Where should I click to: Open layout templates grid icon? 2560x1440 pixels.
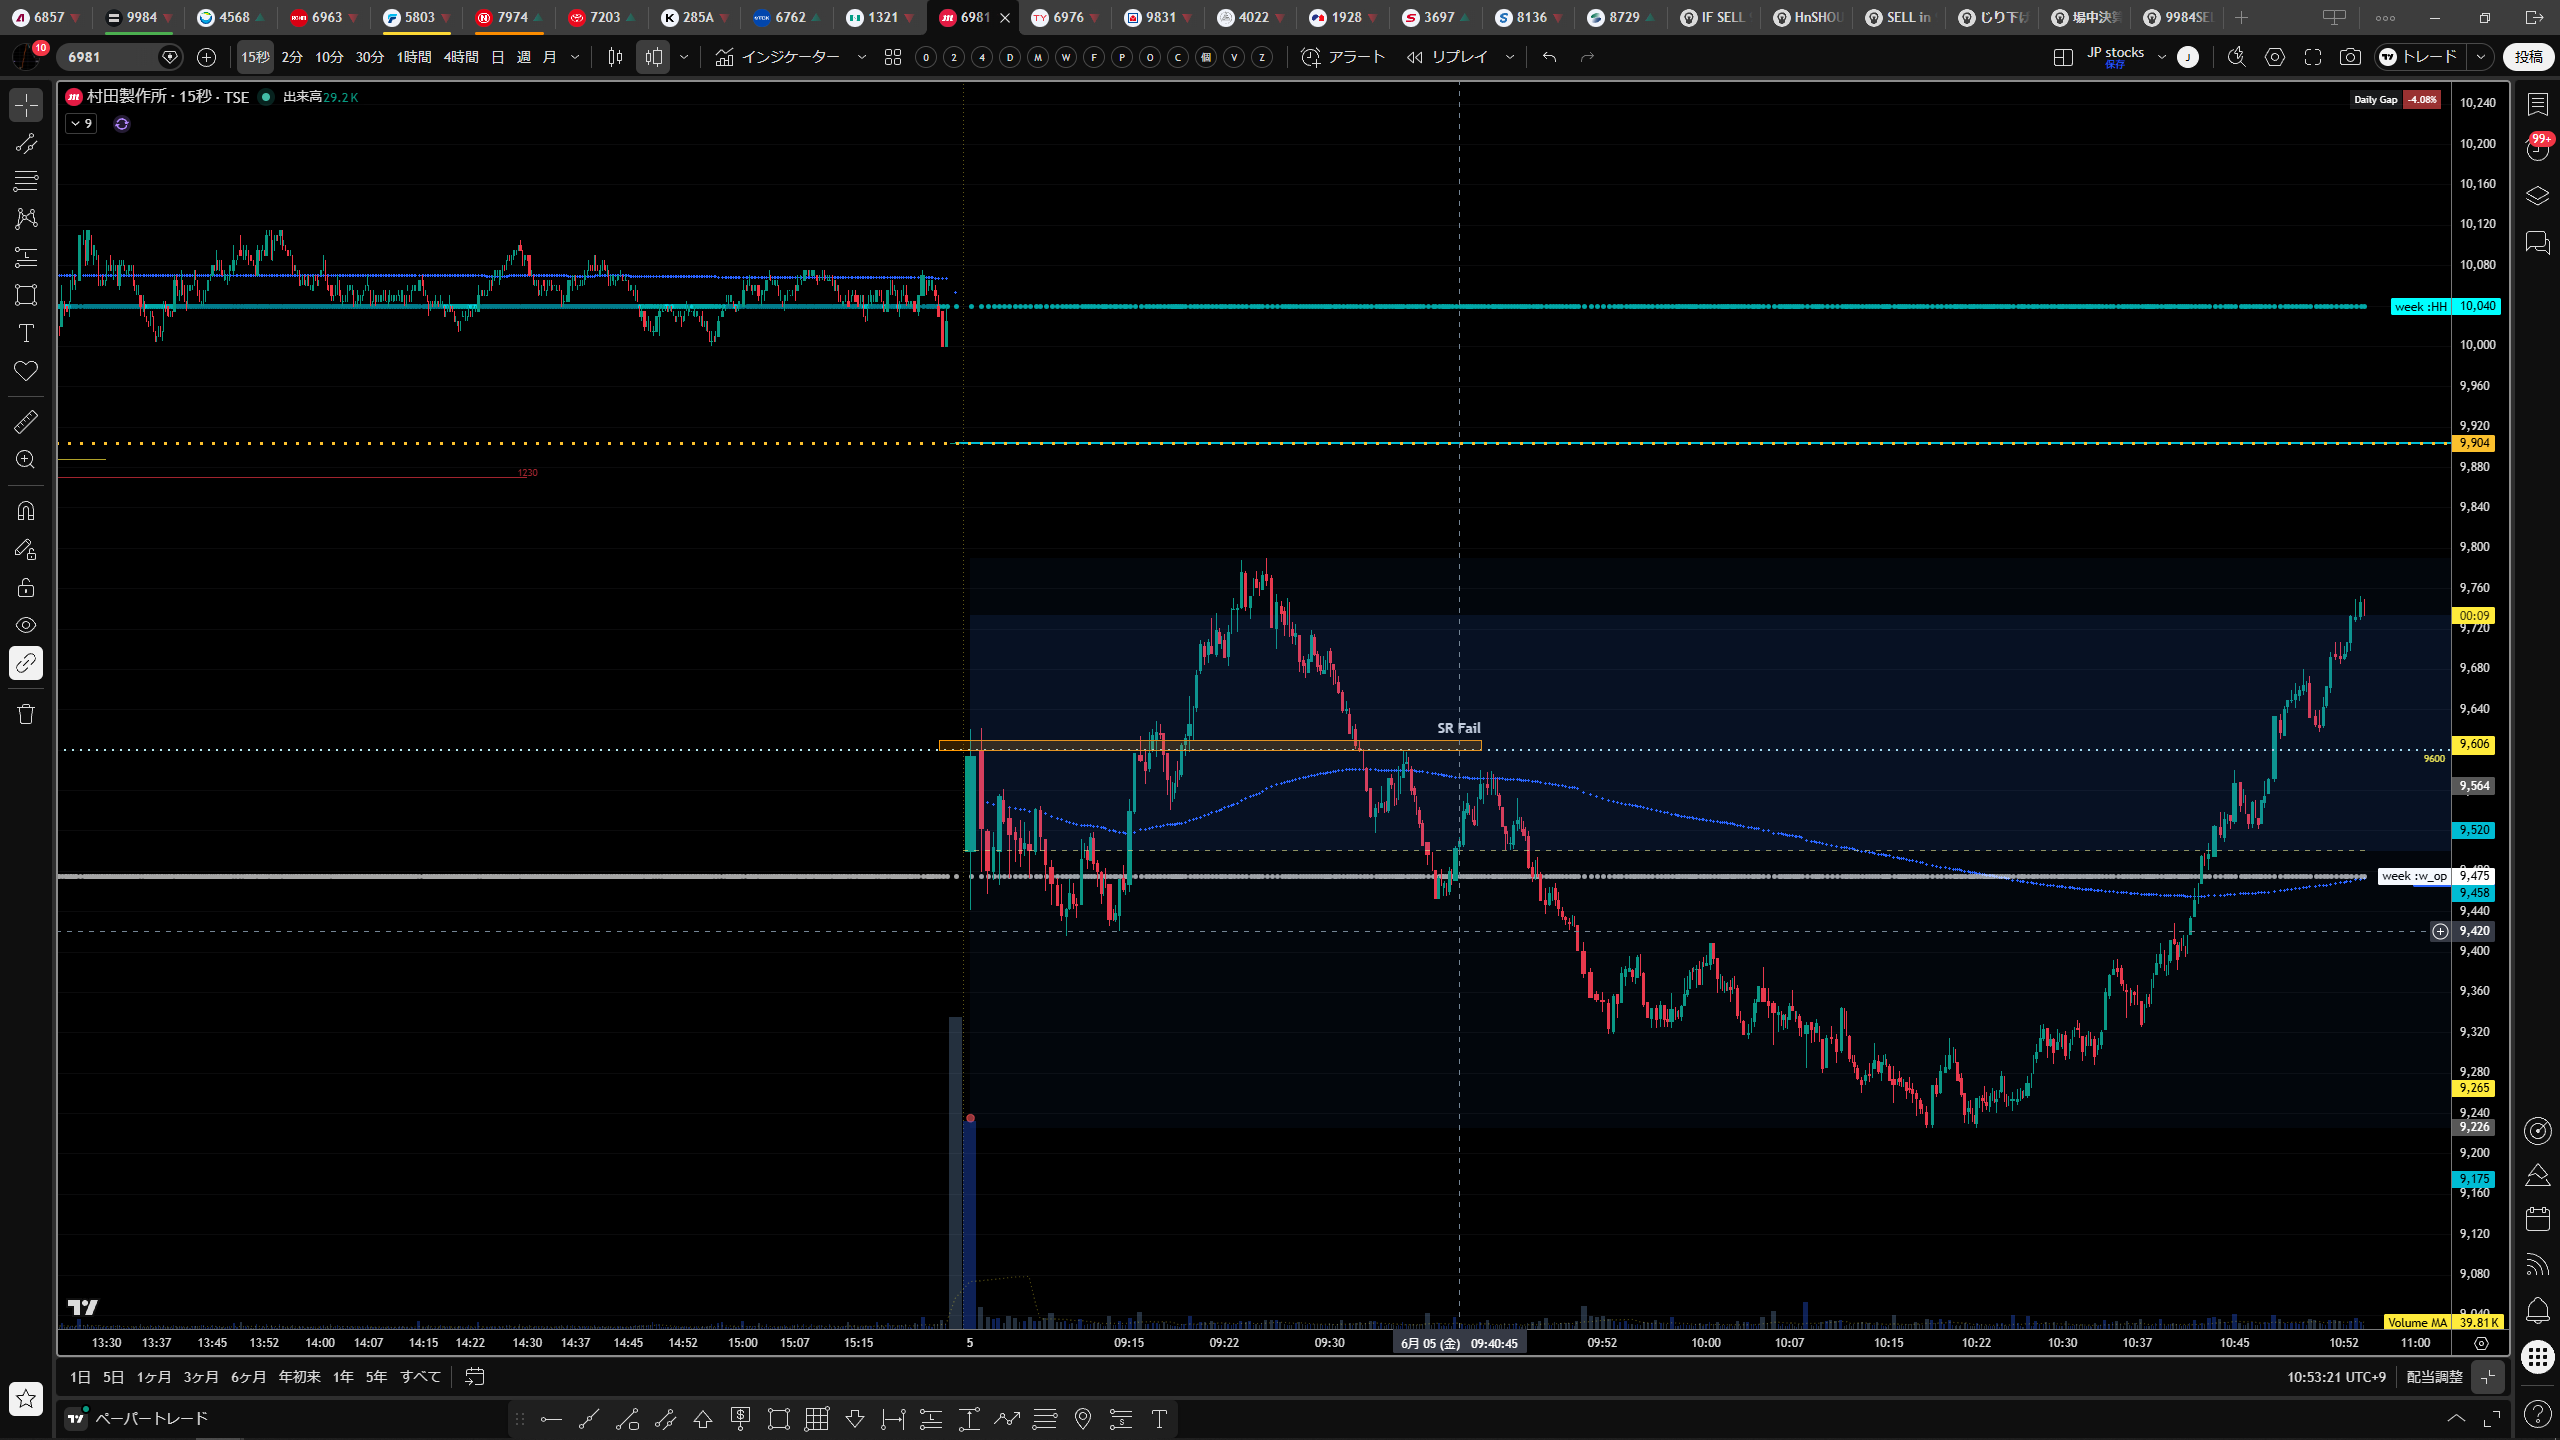pyautogui.click(x=893, y=57)
